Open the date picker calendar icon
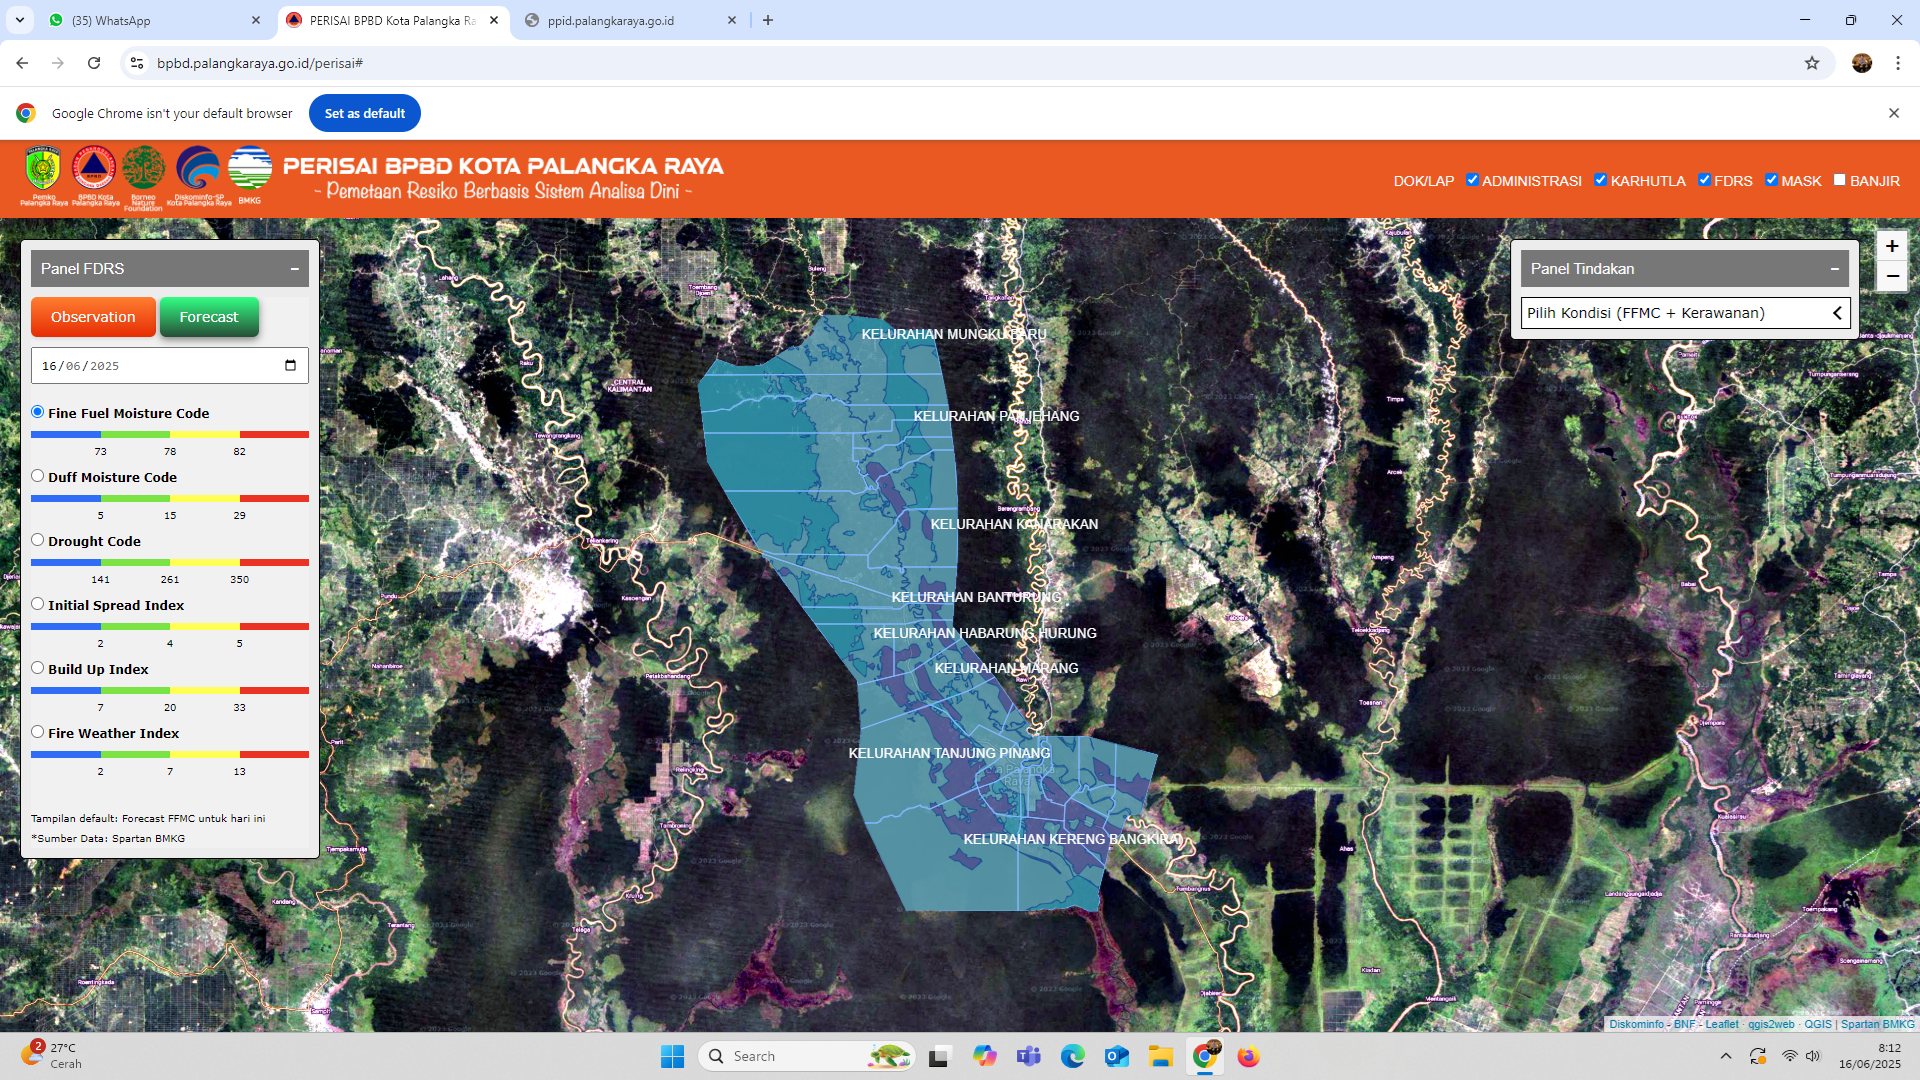Image resolution: width=1920 pixels, height=1080 pixels. tap(290, 365)
